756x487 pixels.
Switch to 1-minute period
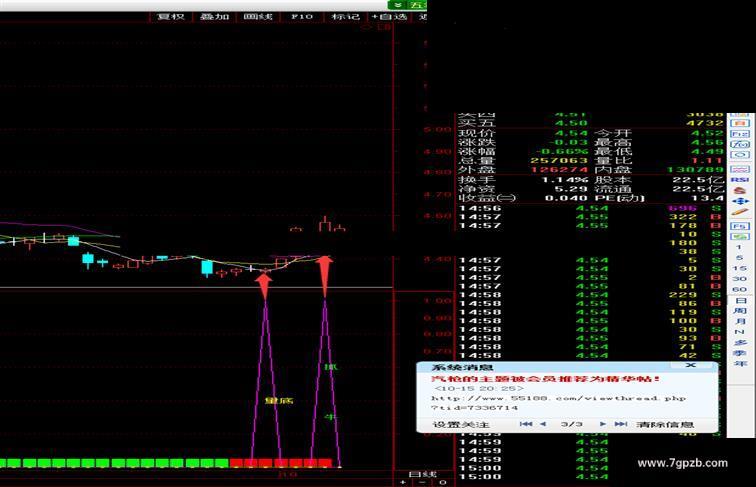pos(740,247)
